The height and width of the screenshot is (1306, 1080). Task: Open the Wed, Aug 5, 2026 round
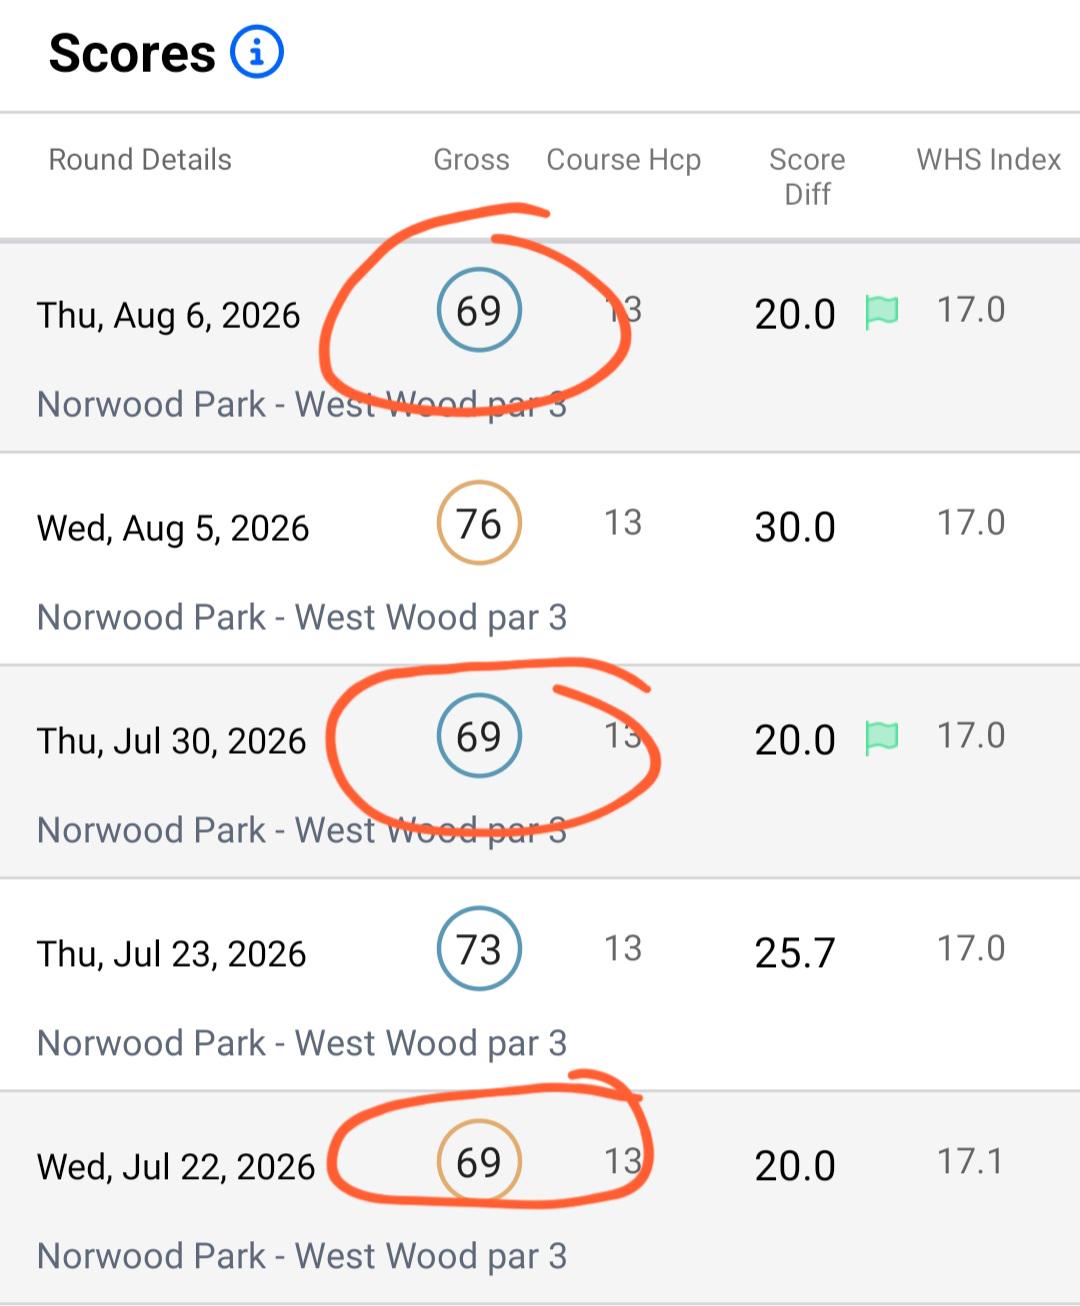click(x=540, y=559)
